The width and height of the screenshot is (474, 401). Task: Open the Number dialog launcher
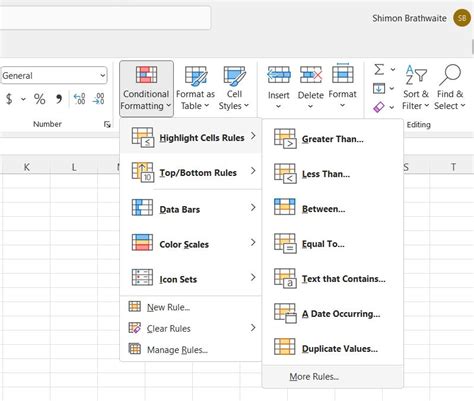(107, 124)
